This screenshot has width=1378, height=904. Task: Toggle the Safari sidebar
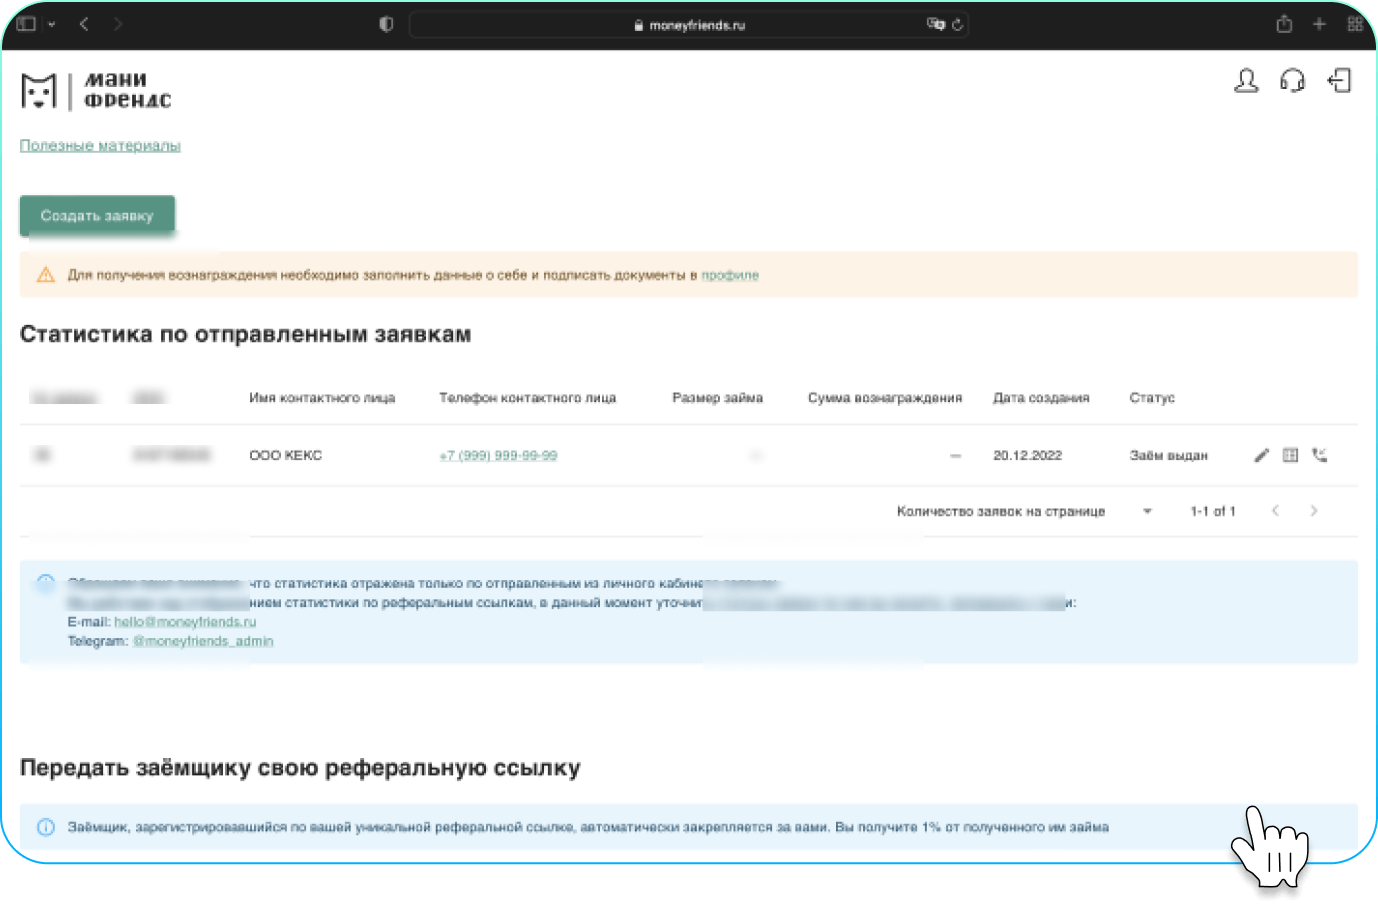[27, 24]
